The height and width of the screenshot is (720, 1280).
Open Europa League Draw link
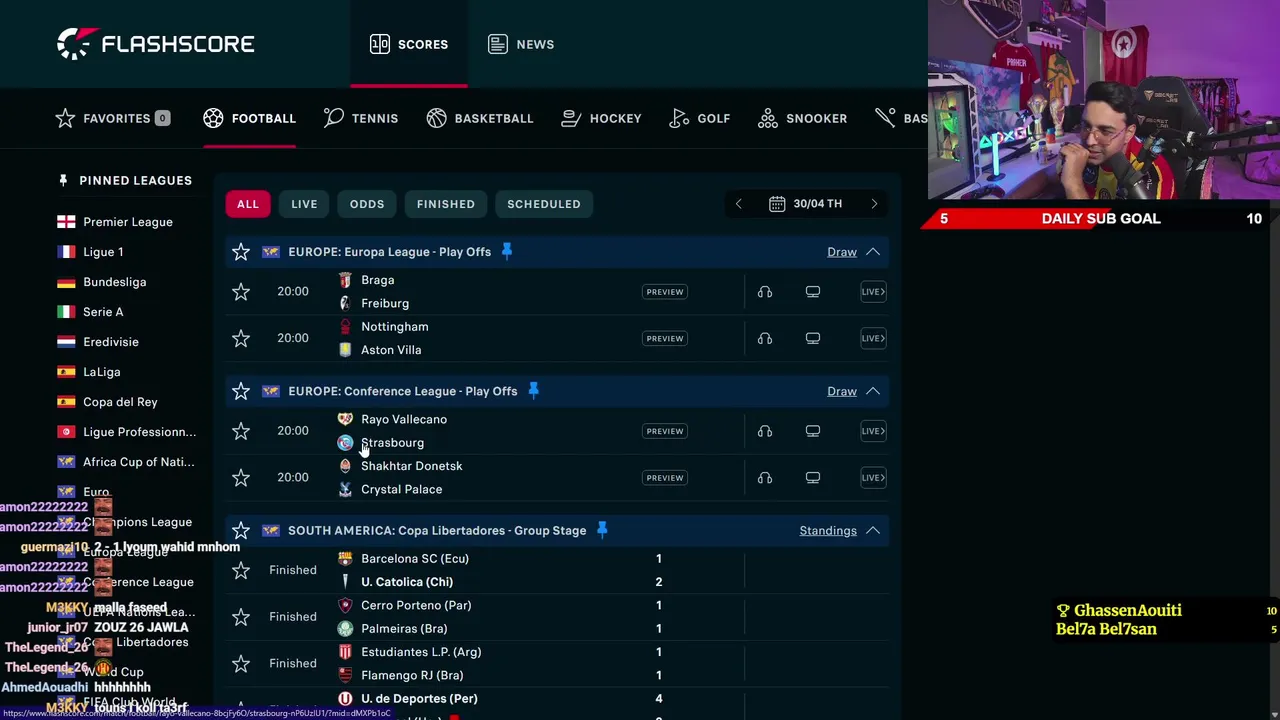[842, 252]
